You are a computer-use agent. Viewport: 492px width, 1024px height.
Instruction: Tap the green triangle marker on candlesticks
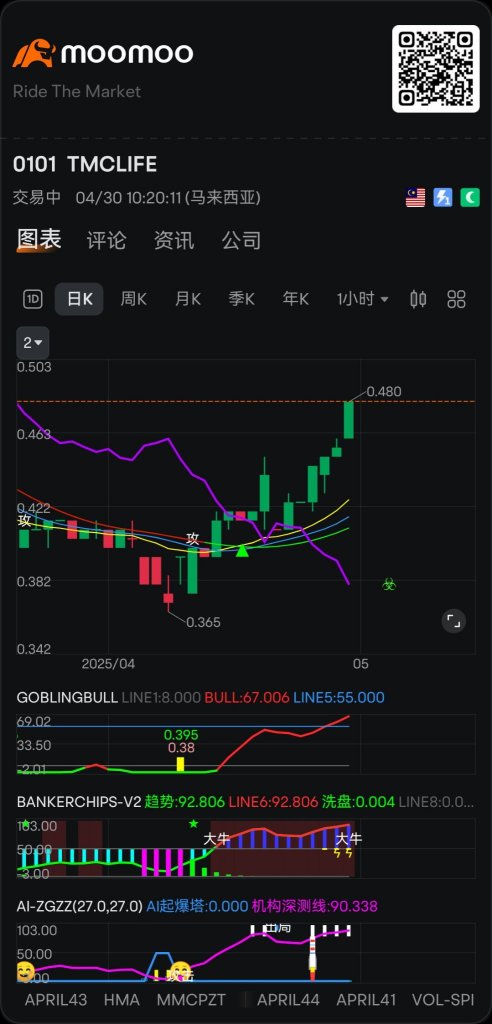tap(242, 551)
